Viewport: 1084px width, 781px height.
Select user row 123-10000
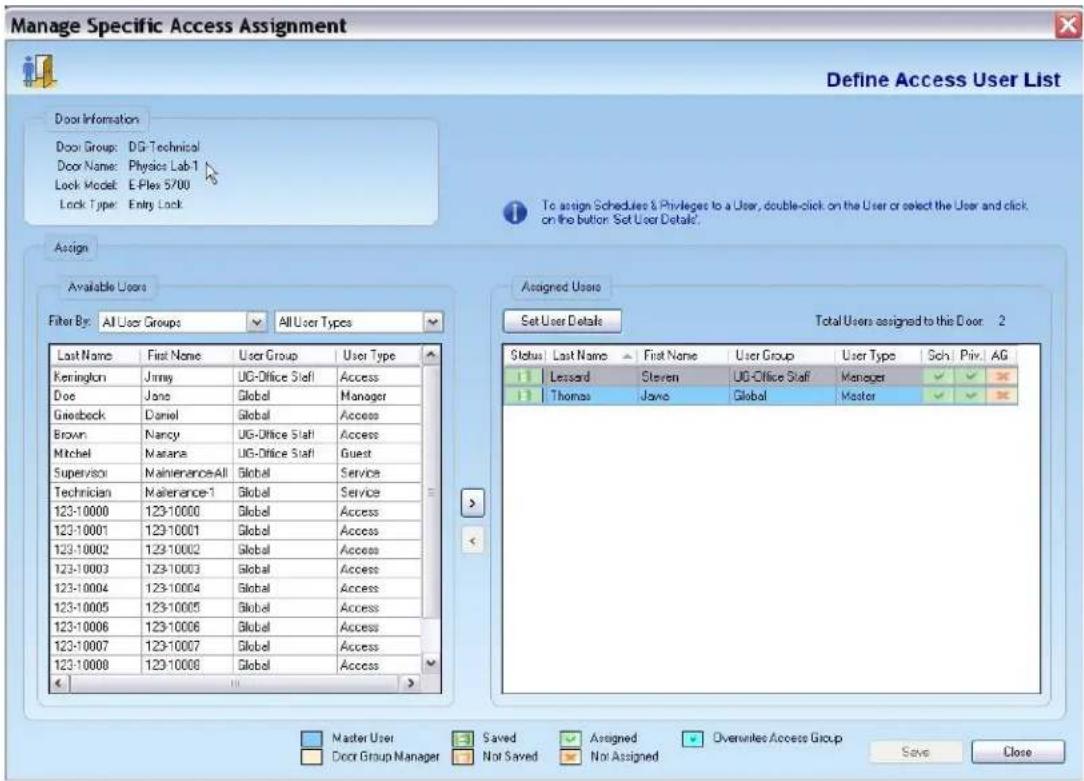coord(236,511)
